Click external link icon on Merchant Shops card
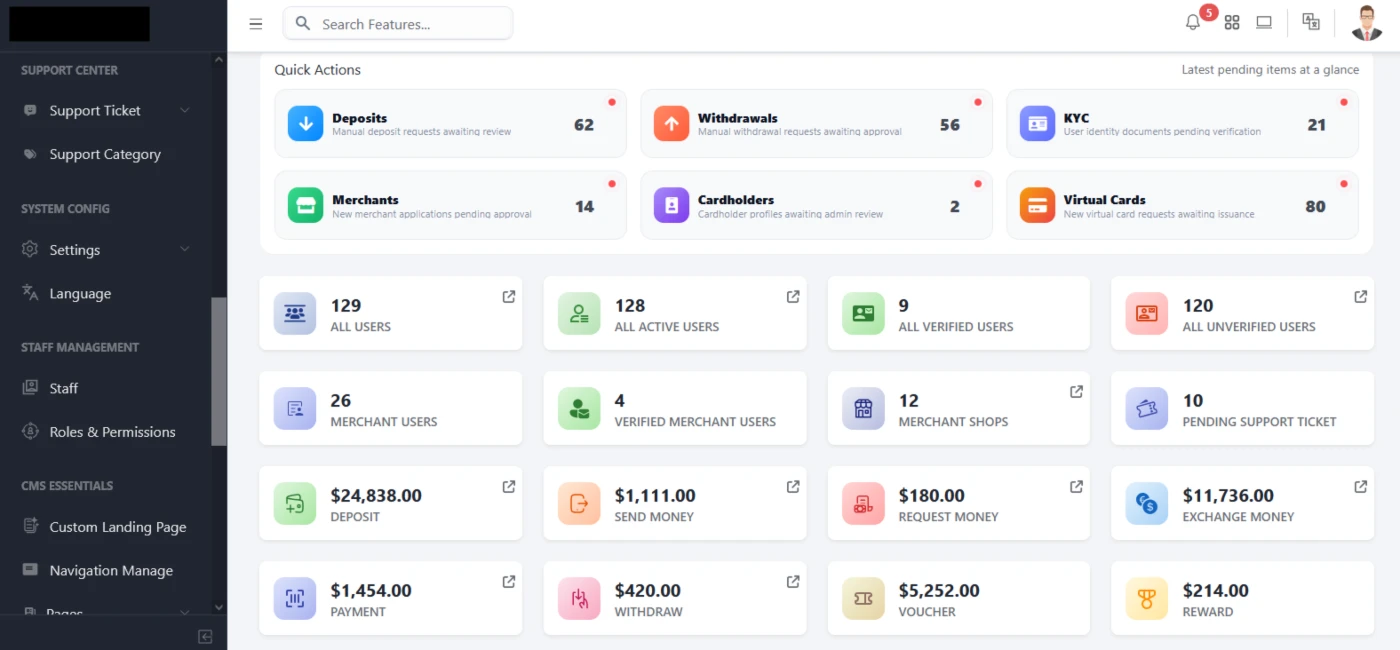The height and width of the screenshot is (650, 1400). coord(1076,392)
